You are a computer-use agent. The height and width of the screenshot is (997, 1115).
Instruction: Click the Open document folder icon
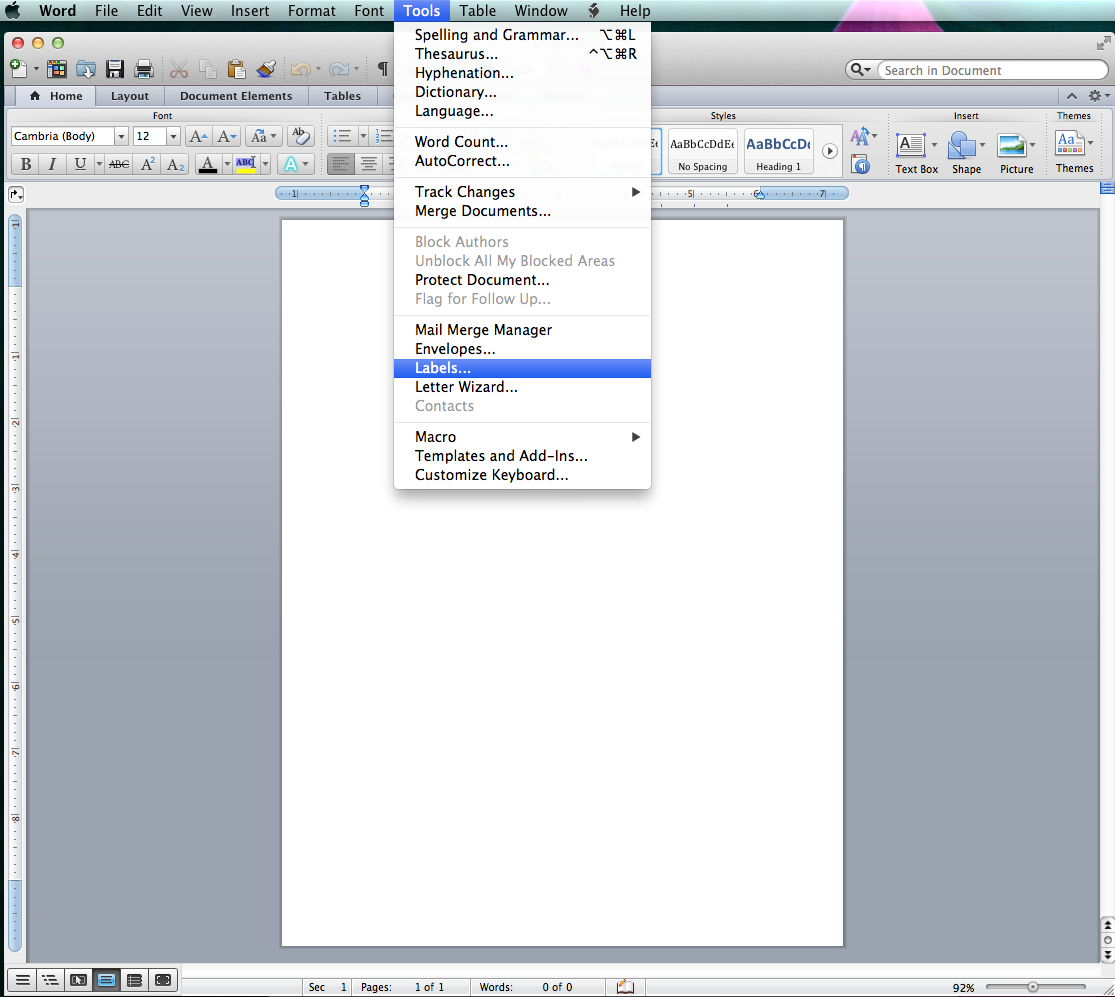point(85,69)
